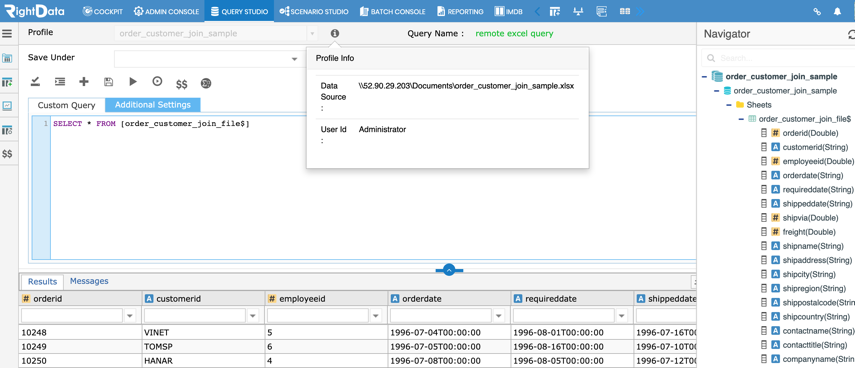Click the stacked documents icon in the top bar

(x=601, y=11)
